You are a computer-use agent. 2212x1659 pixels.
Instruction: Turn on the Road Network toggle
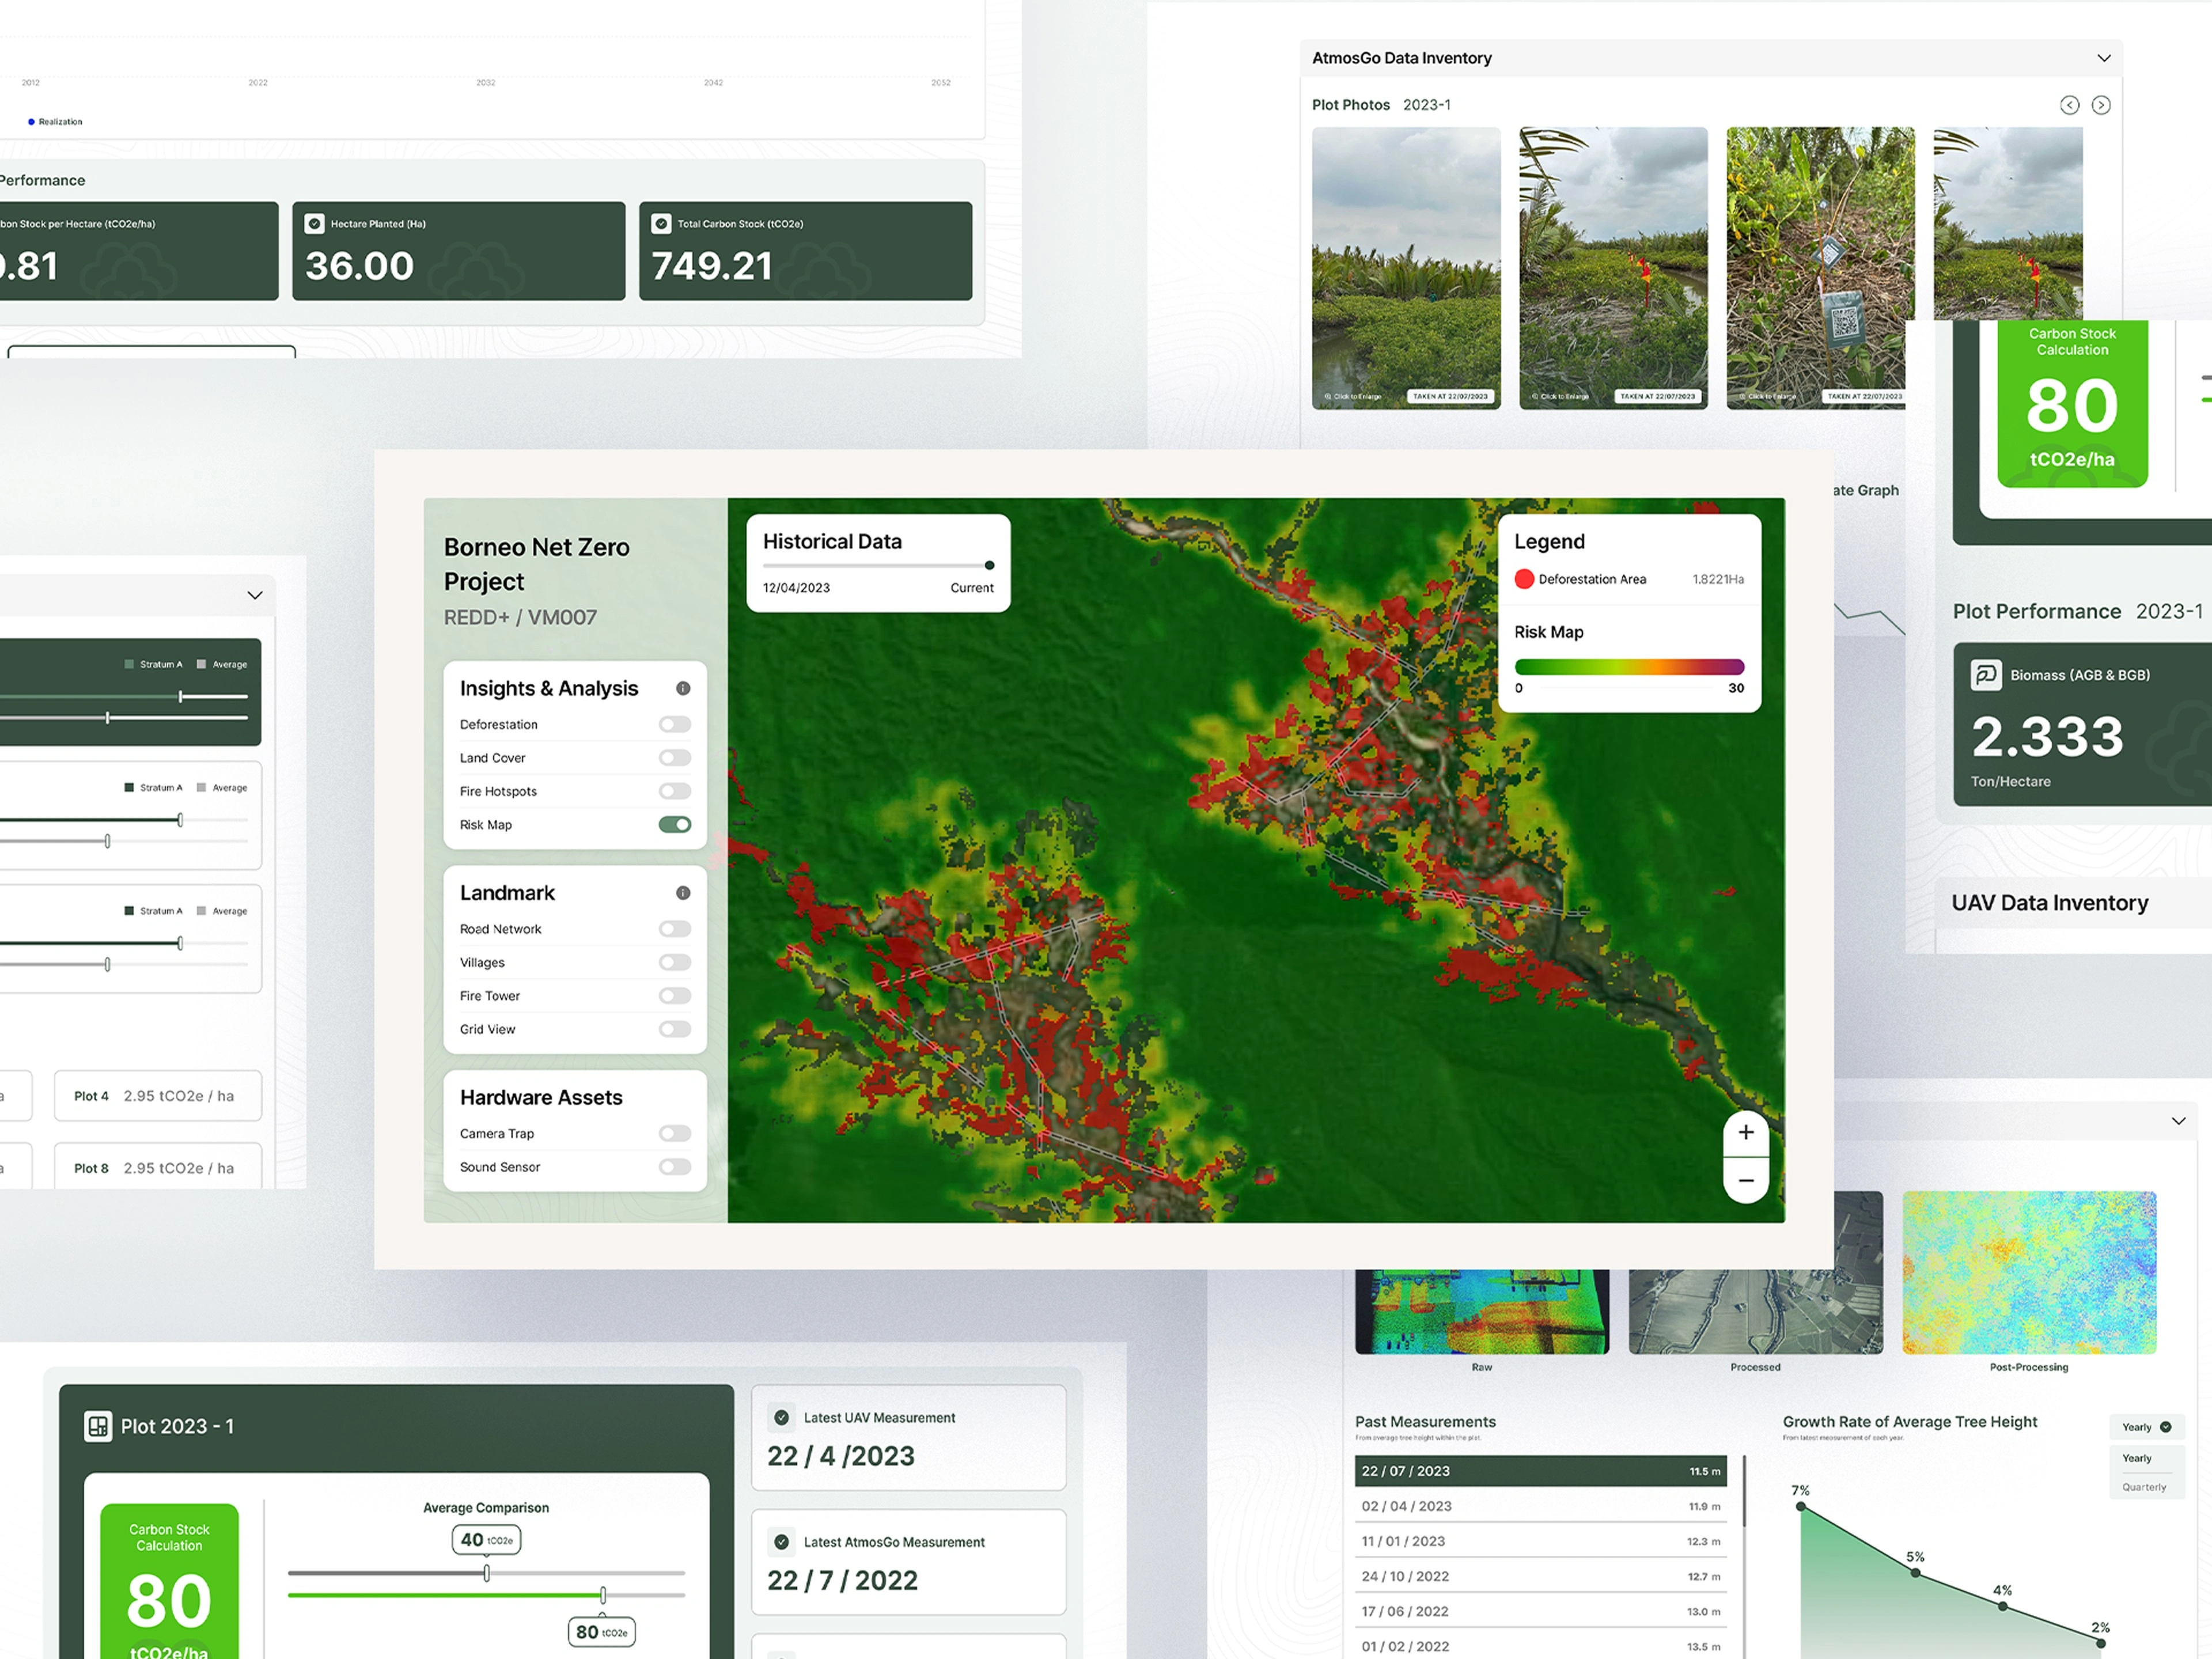coord(675,929)
